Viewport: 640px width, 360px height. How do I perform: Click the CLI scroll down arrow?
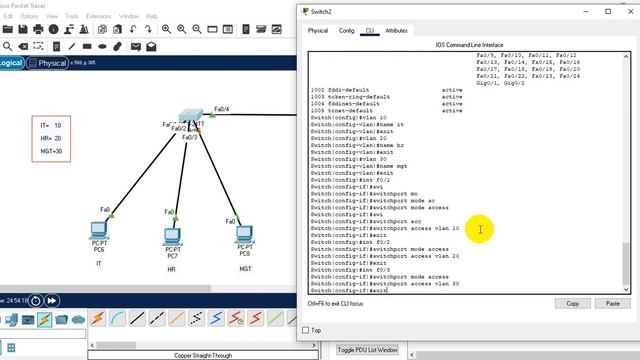pos(626,290)
